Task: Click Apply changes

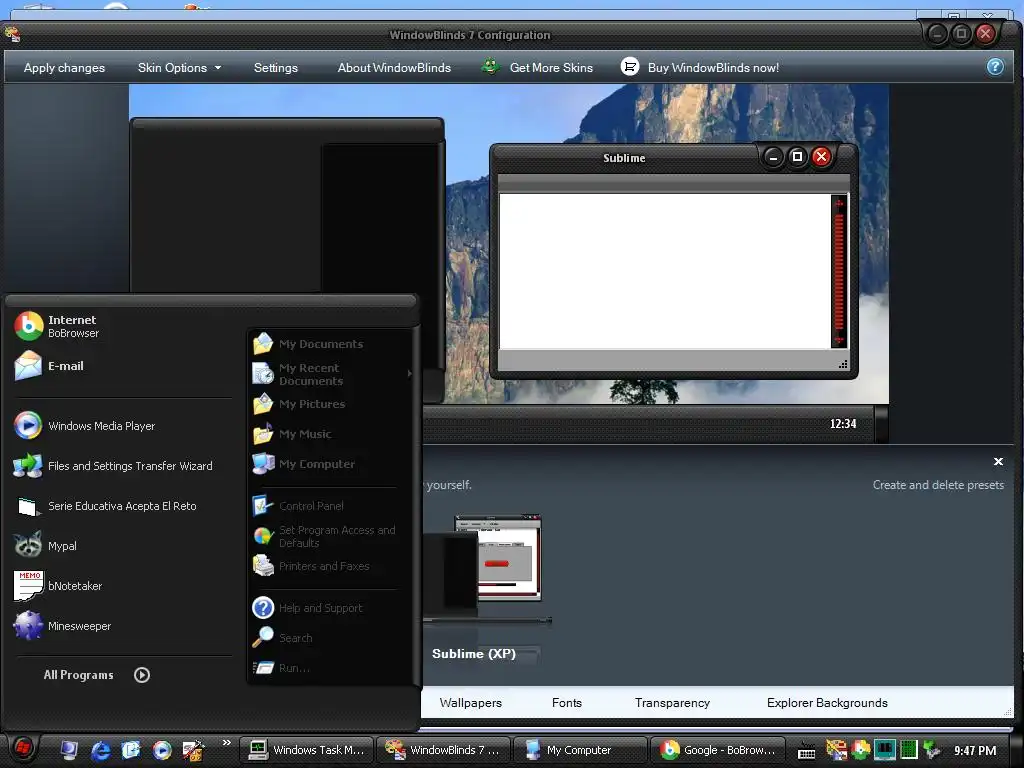Action: (x=64, y=68)
